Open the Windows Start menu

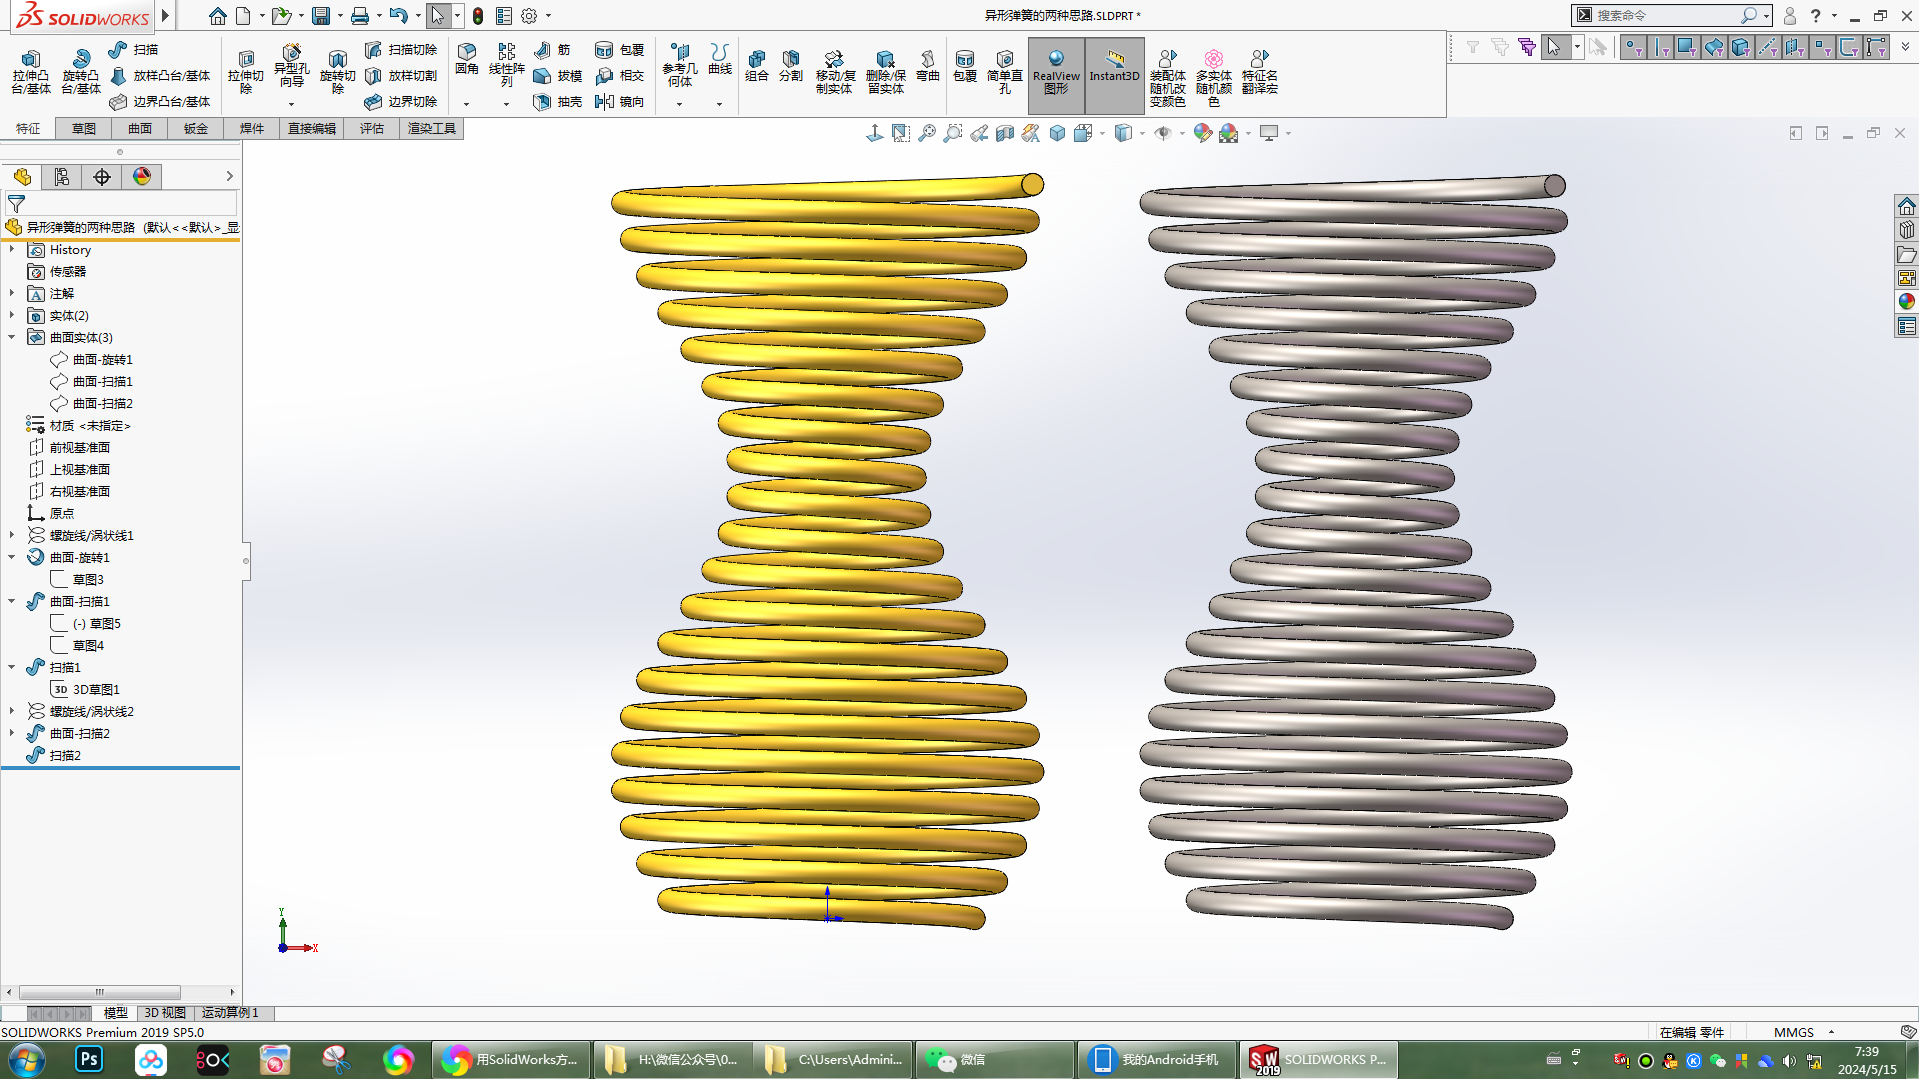tap(27, 1060)
